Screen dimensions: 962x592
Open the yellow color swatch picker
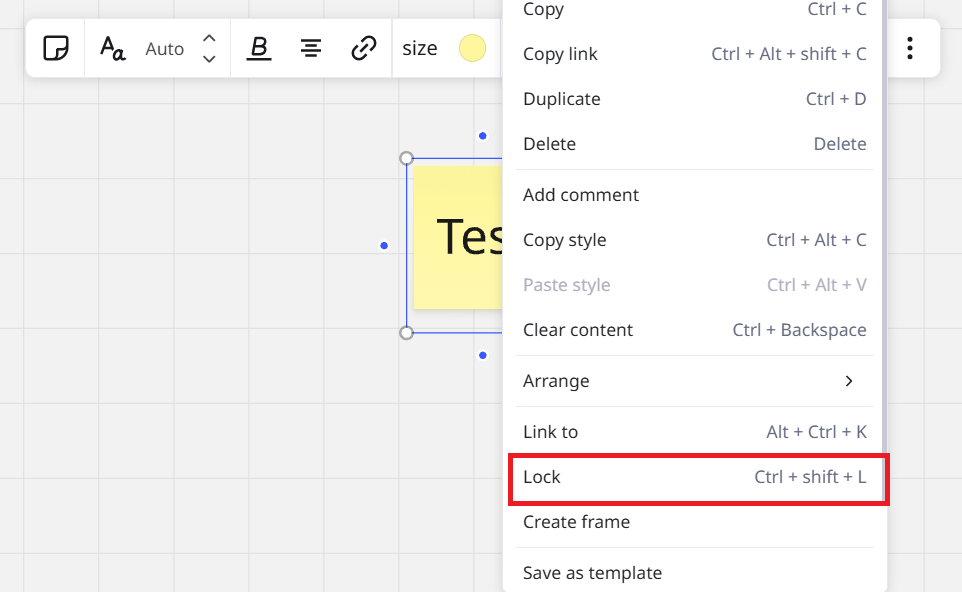(472, 47)
